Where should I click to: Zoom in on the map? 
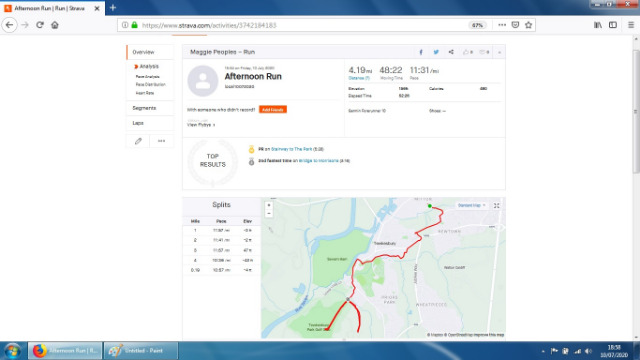pos(269,205)
